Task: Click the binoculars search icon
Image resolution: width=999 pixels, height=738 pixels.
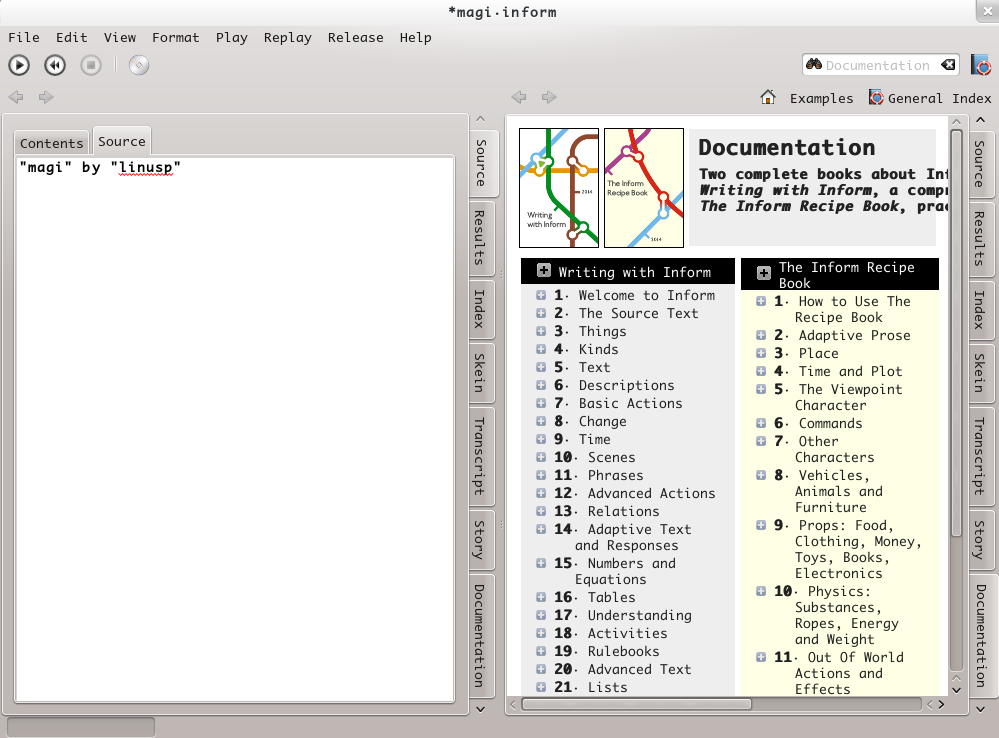Action: [x=814, y=64]
